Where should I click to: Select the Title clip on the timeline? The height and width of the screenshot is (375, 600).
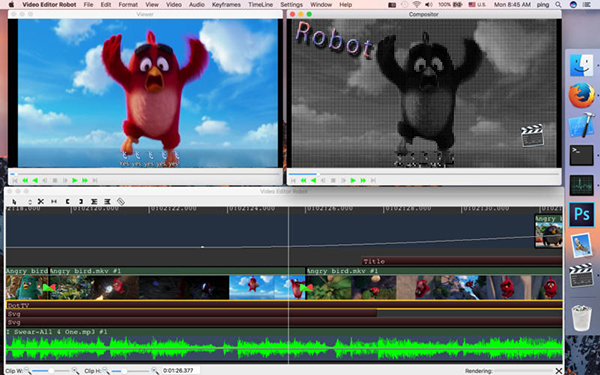[x=462, y=261]
